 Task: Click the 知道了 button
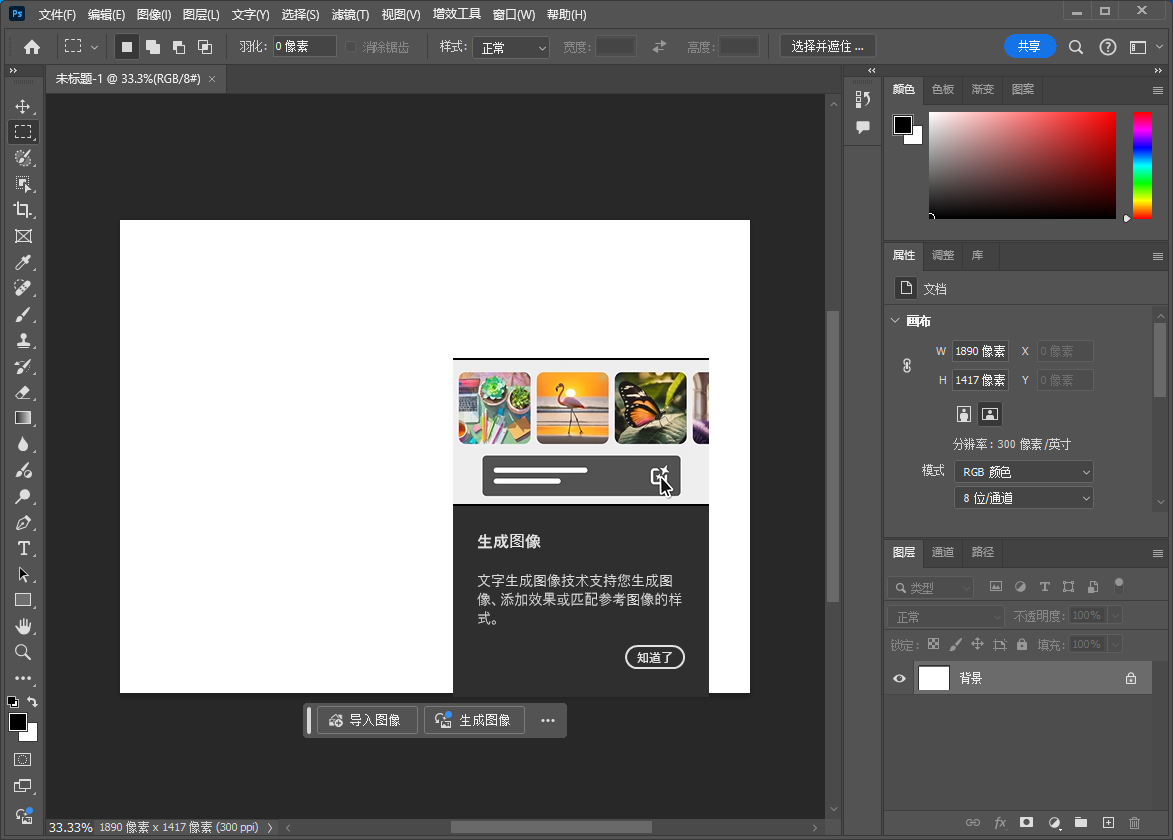coord(655,657)
